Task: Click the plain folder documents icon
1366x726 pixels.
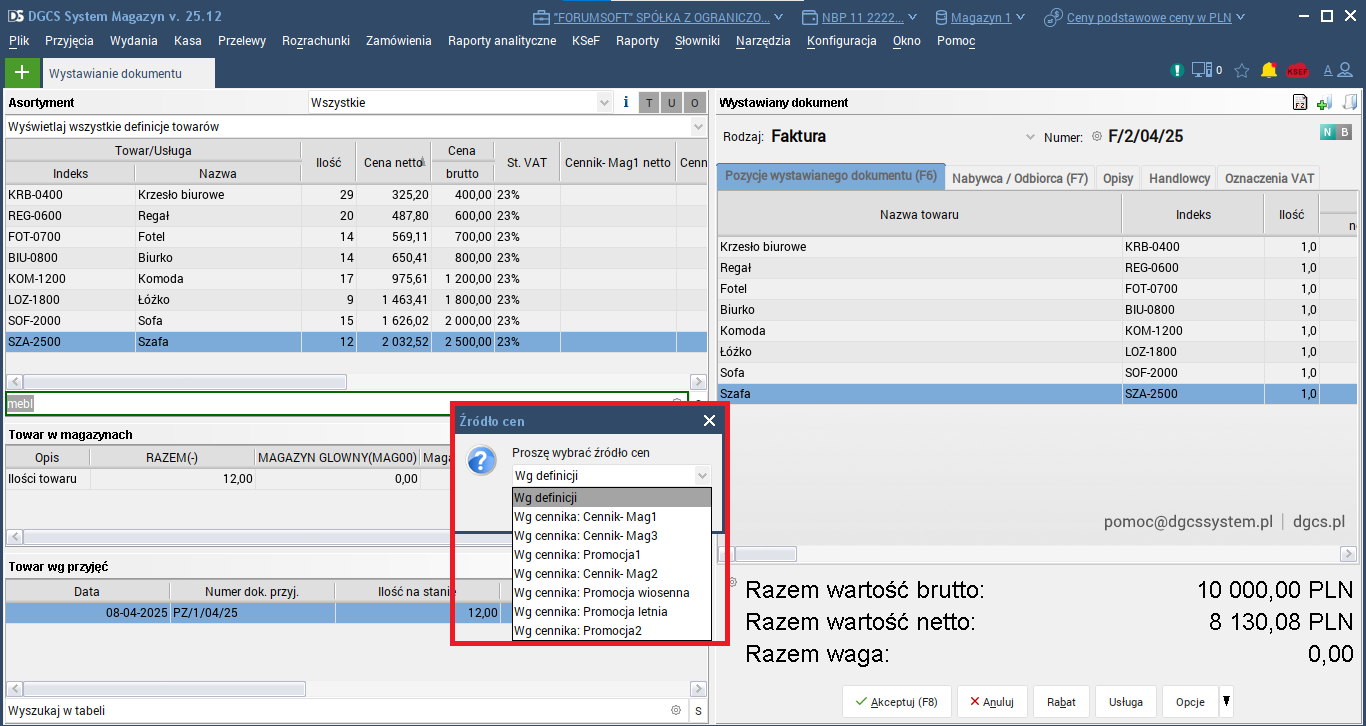Action: (1349, 102)
